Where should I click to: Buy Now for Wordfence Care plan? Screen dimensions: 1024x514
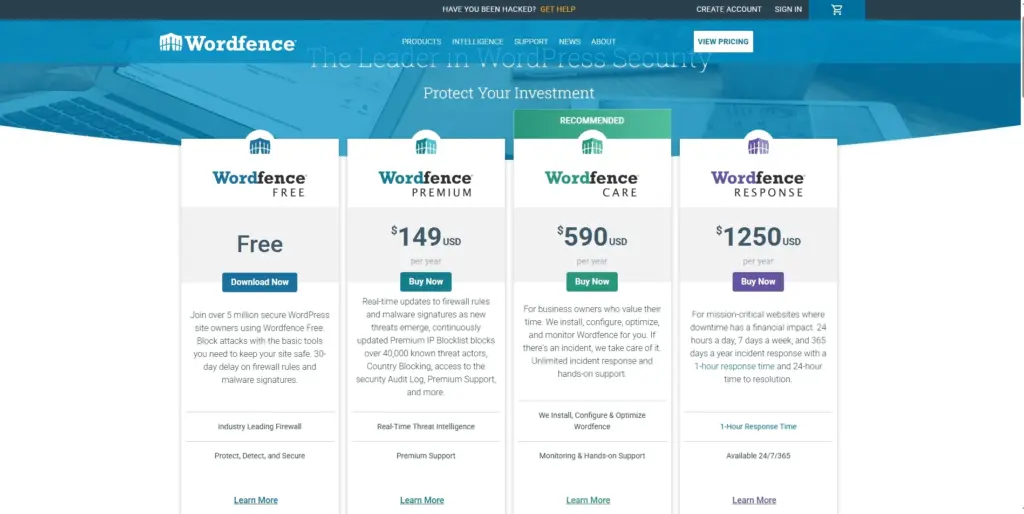point(592,282)
